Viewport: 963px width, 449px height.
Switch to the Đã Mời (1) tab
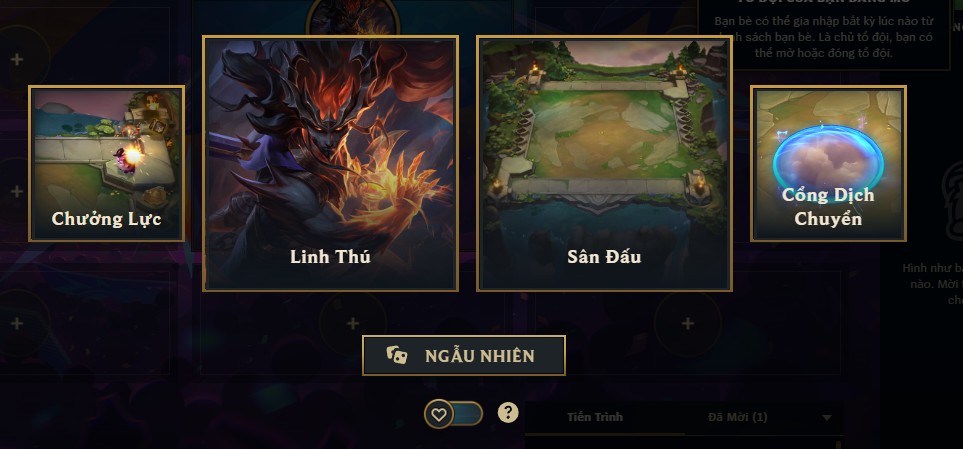point(738,417)
